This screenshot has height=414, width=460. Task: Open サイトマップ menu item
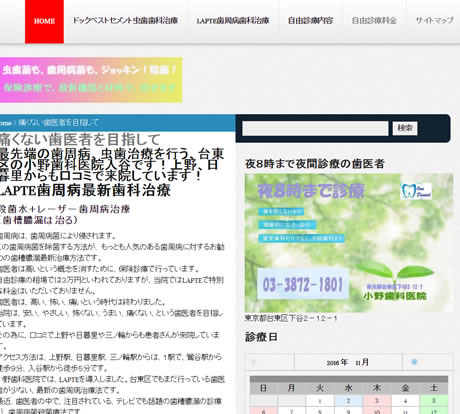tap(434, 21)
